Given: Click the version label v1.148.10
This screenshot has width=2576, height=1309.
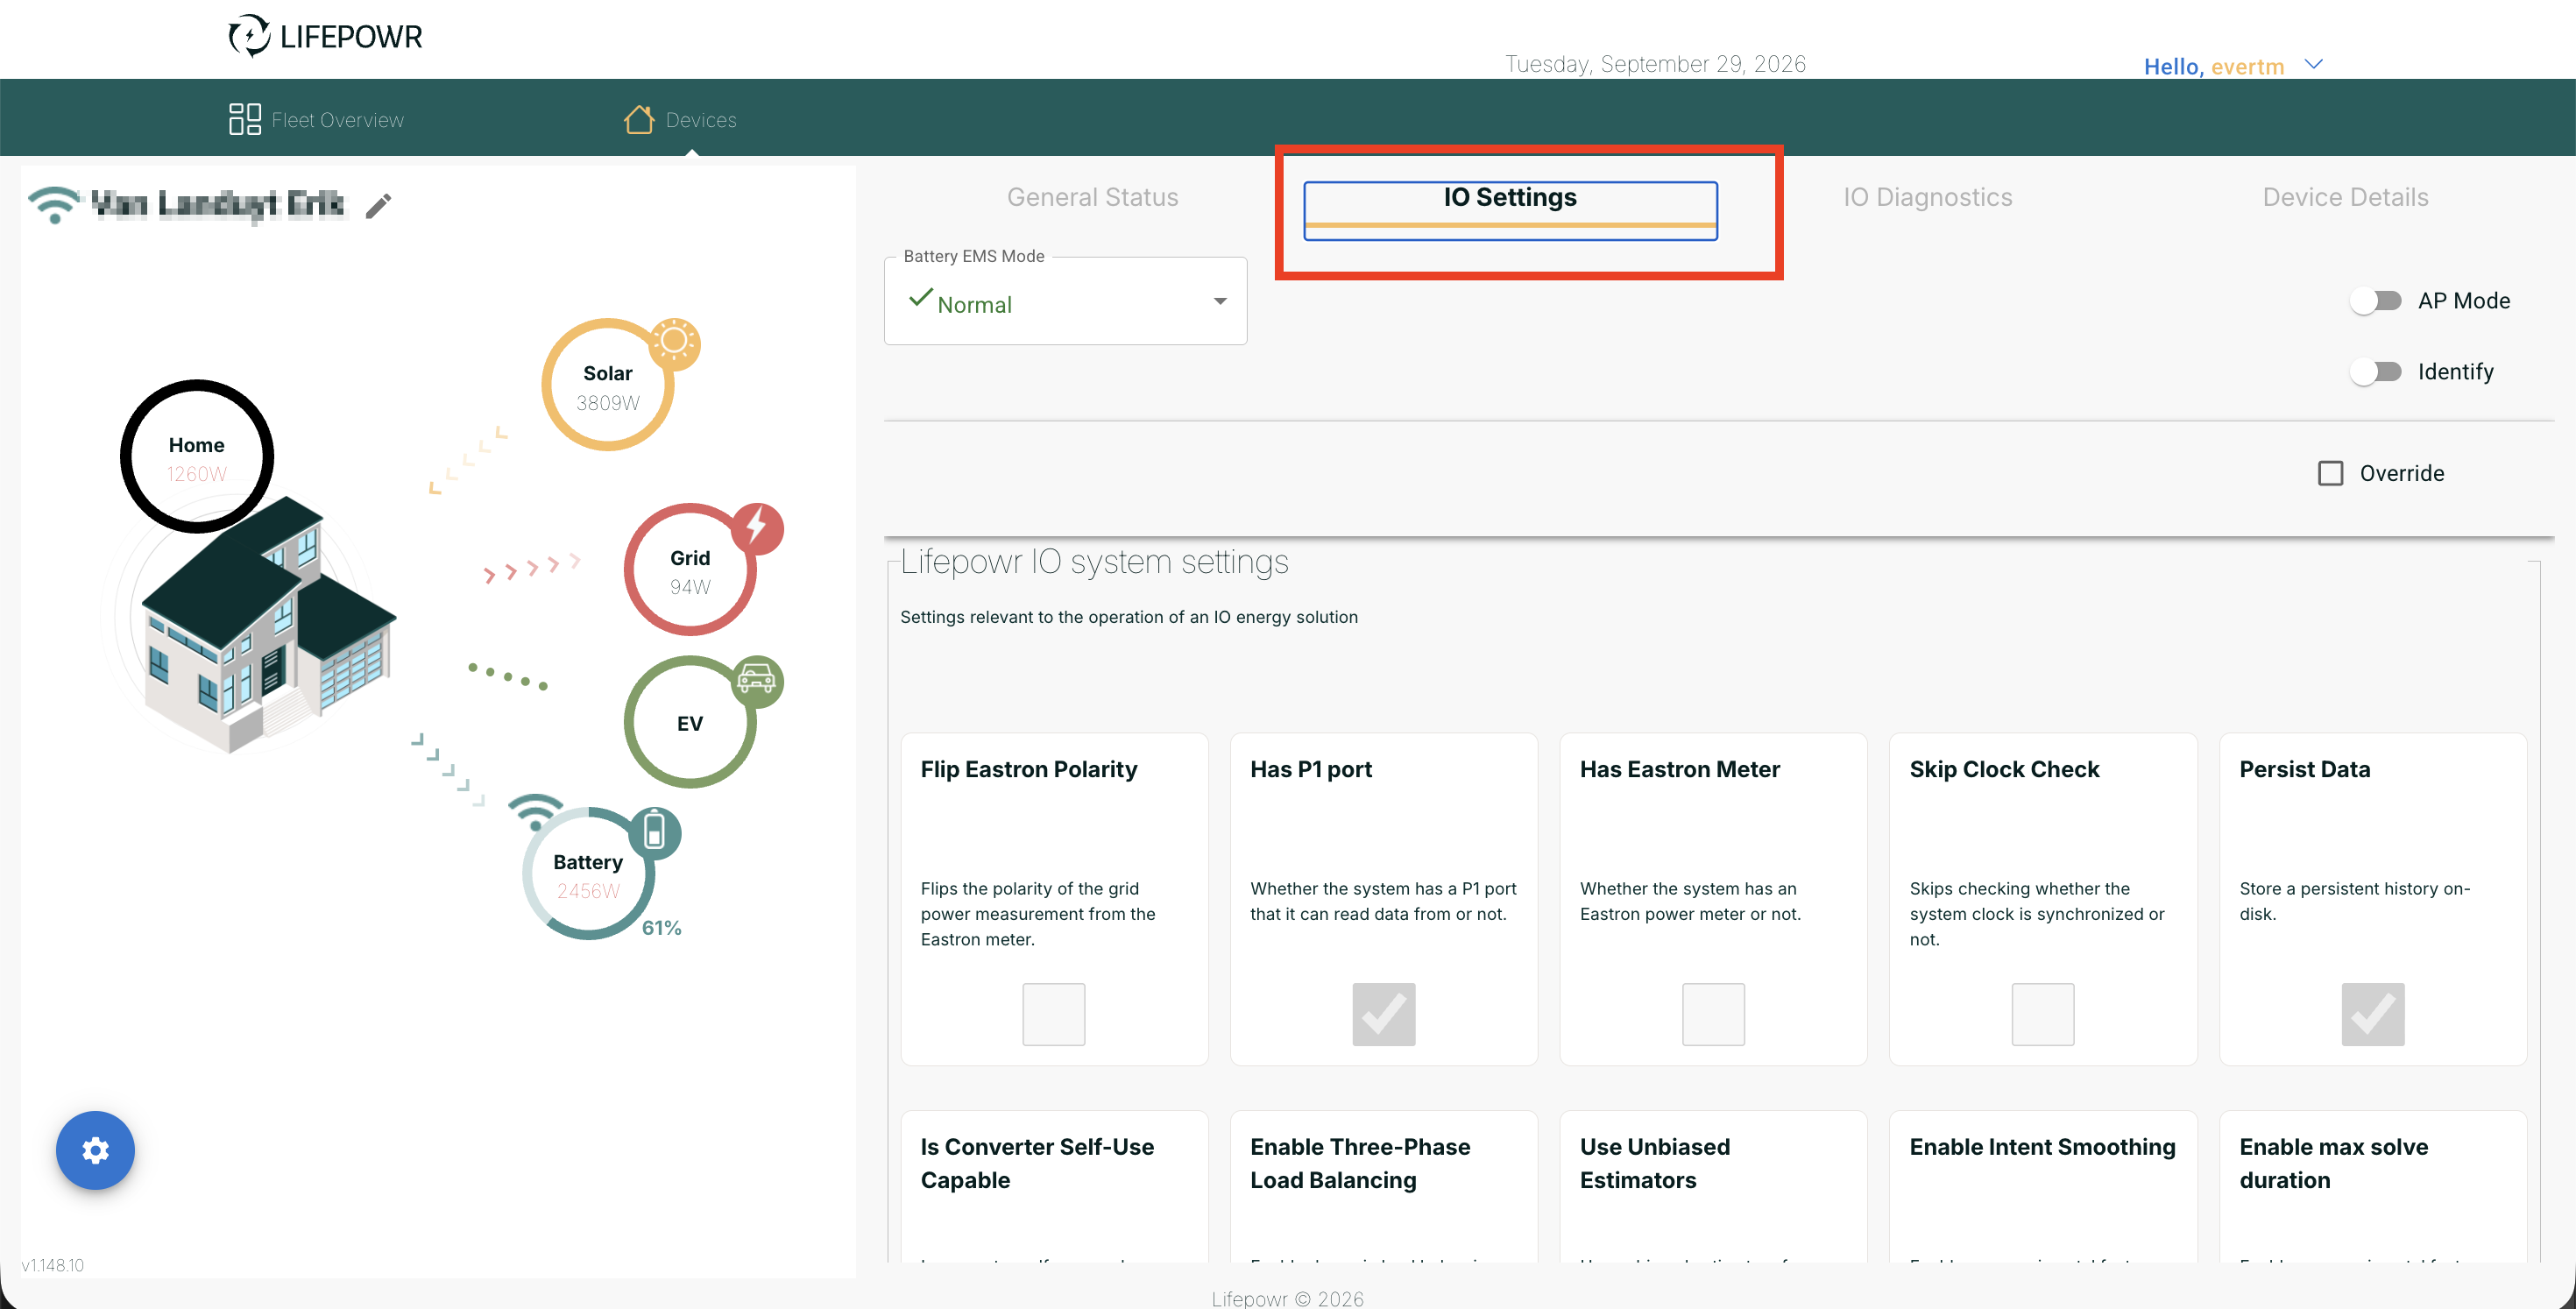Looking at the screenshot, I should [x=53, y=1265].
